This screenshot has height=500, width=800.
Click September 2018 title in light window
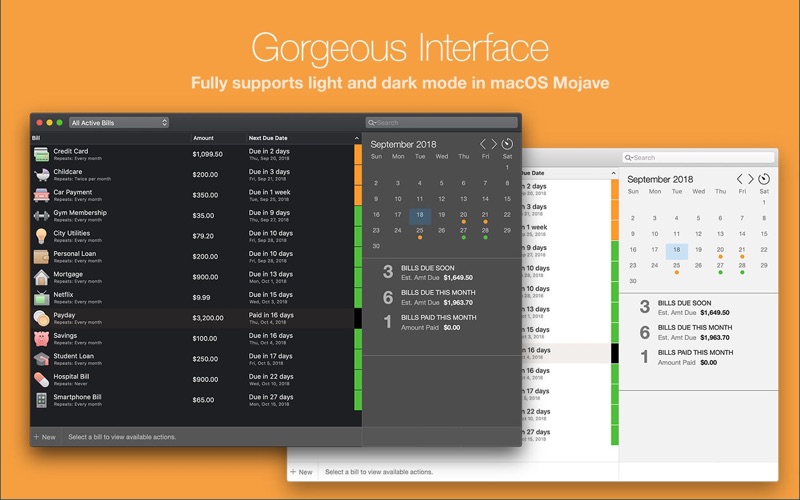click(x=660, y=179)
